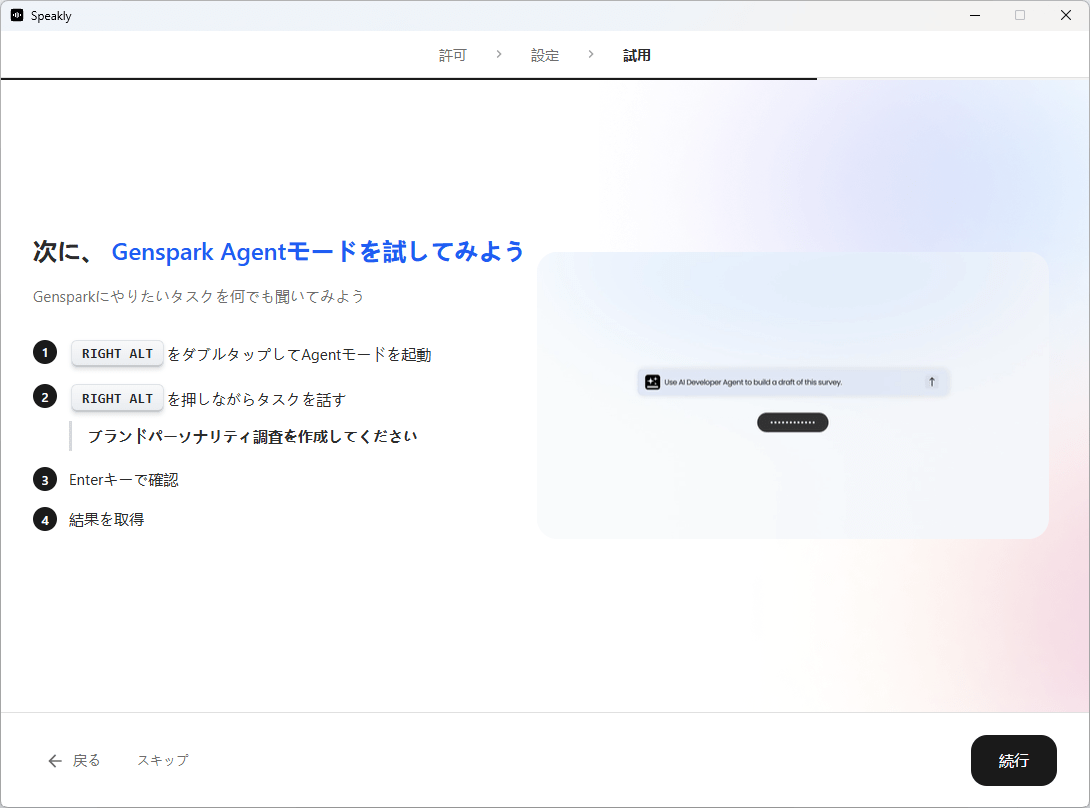
Task: Click the chevron between 許可 and 設定
Action: click(499, 54)
